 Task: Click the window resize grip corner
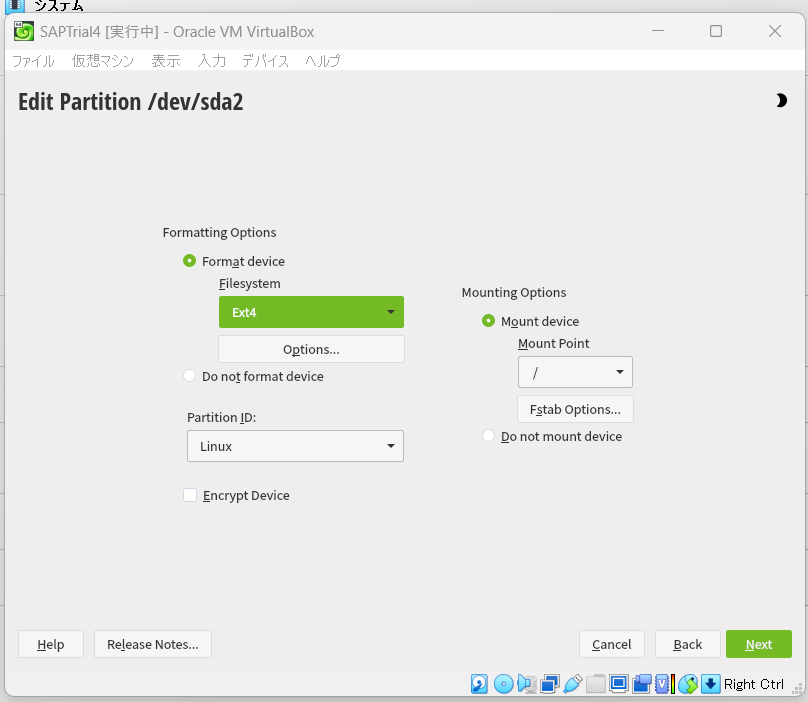click(798, 689)
